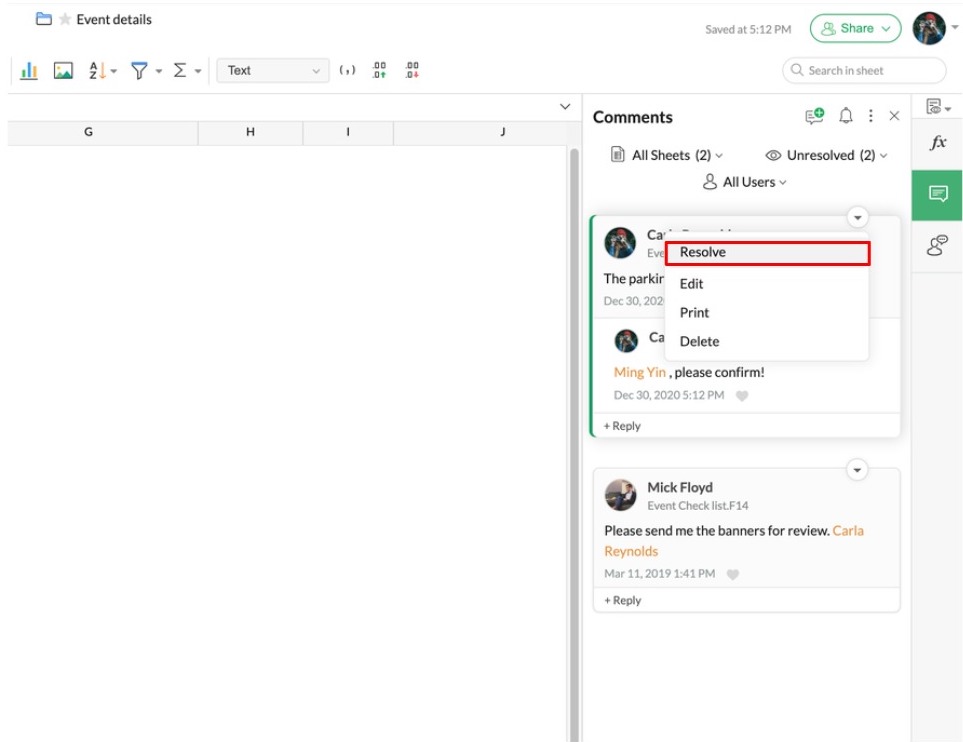Screen dimensions: 963x742
Task: Open comment notifications bell
Action: 846,117
